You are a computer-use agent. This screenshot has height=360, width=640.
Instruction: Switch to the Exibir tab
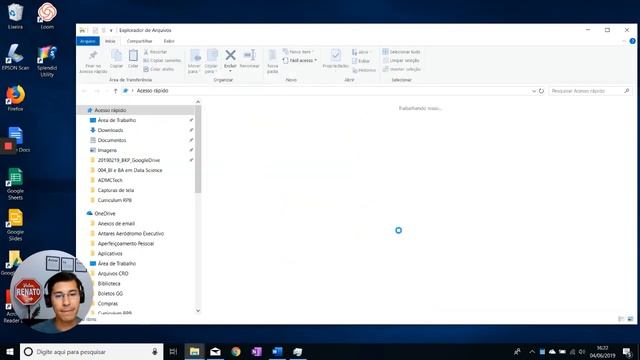pyautogui.click(x=169, y=41)
